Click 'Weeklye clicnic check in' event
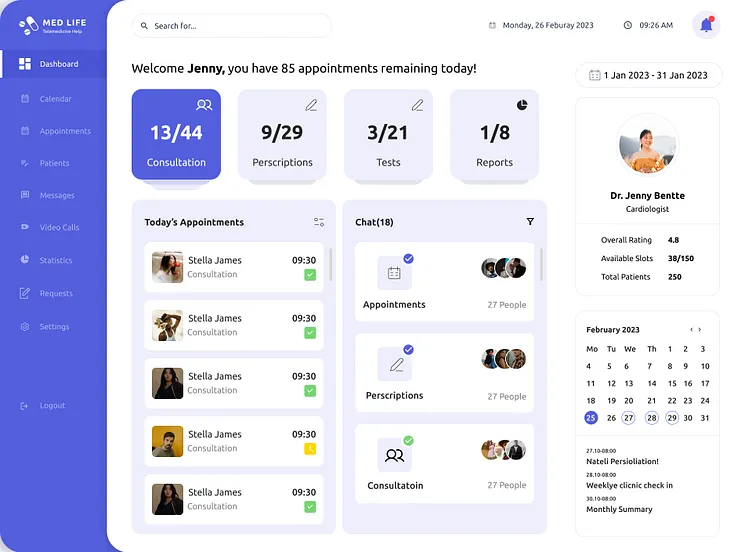Screen dimensions: 752x552 629,485
